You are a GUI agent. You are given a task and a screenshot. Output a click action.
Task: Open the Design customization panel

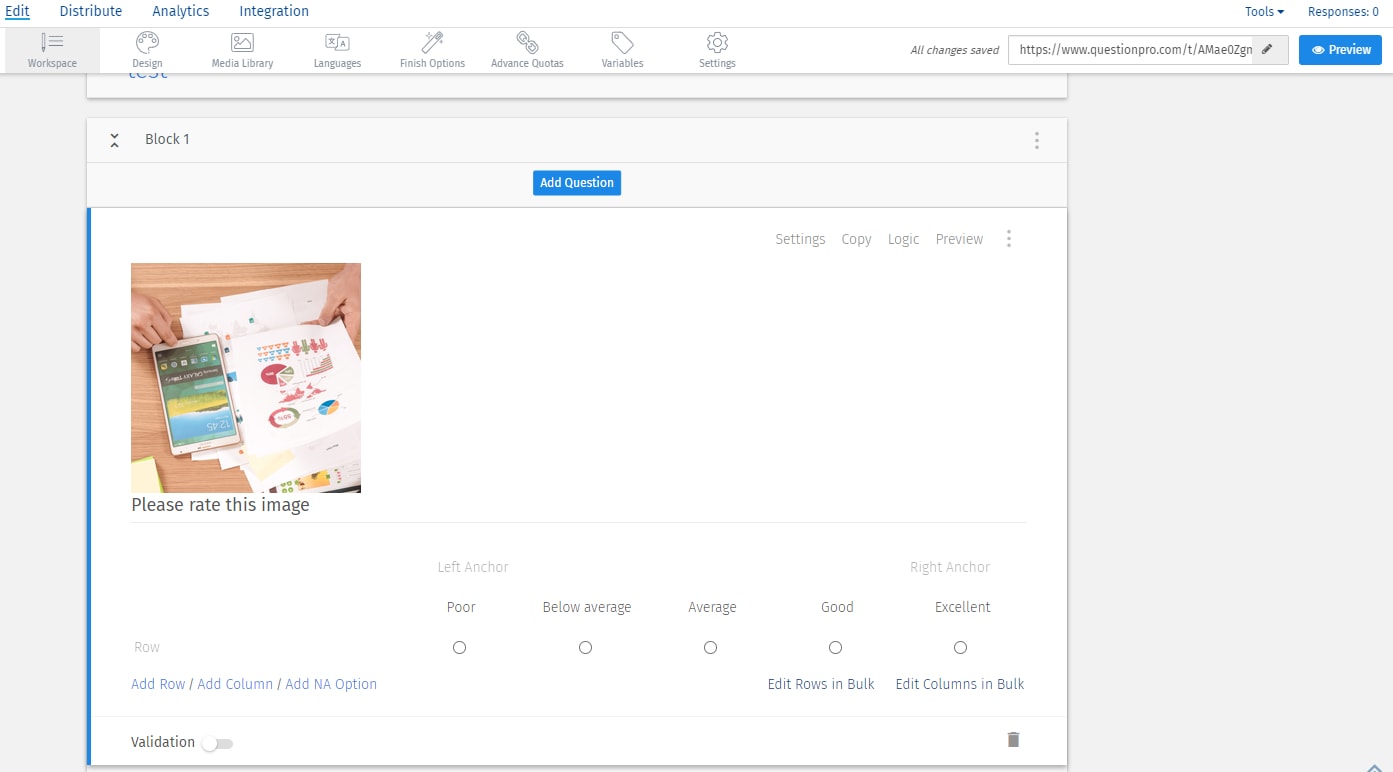point(146,49)
